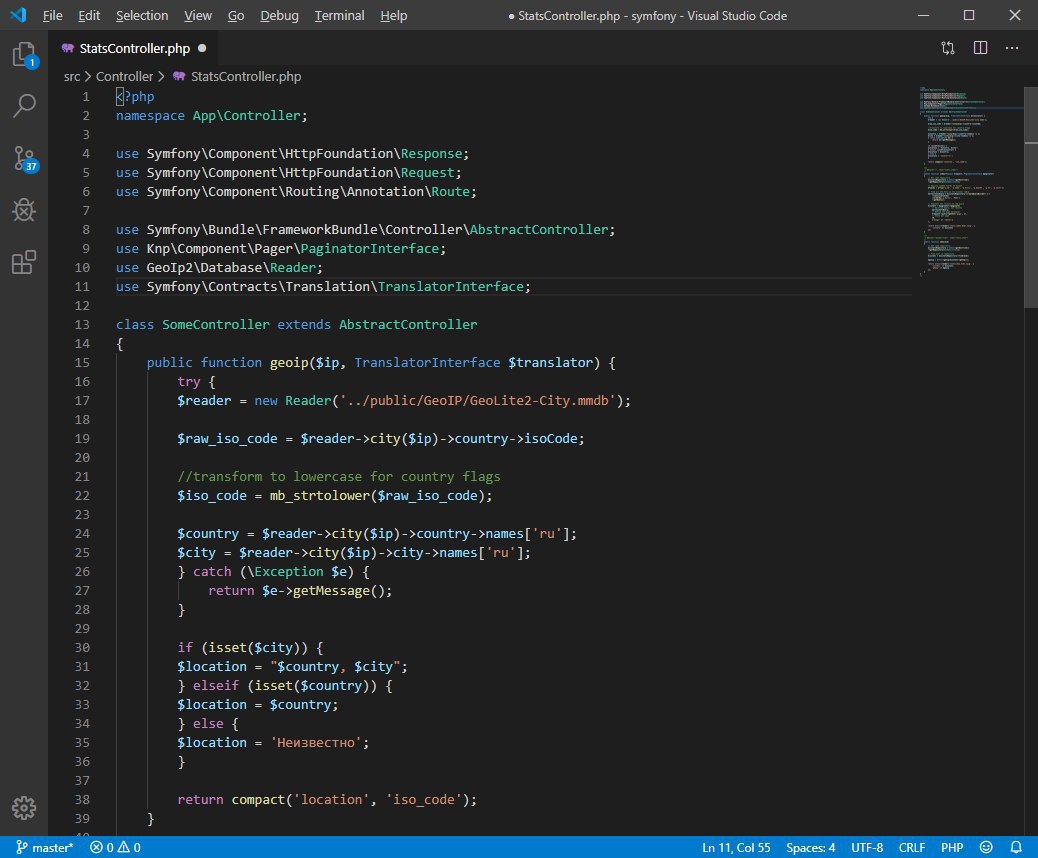The width and height of the screenshot is (1038, 858).
Task: Click StatsController.php breadcrumb segment
Action: tap(246, 76)
